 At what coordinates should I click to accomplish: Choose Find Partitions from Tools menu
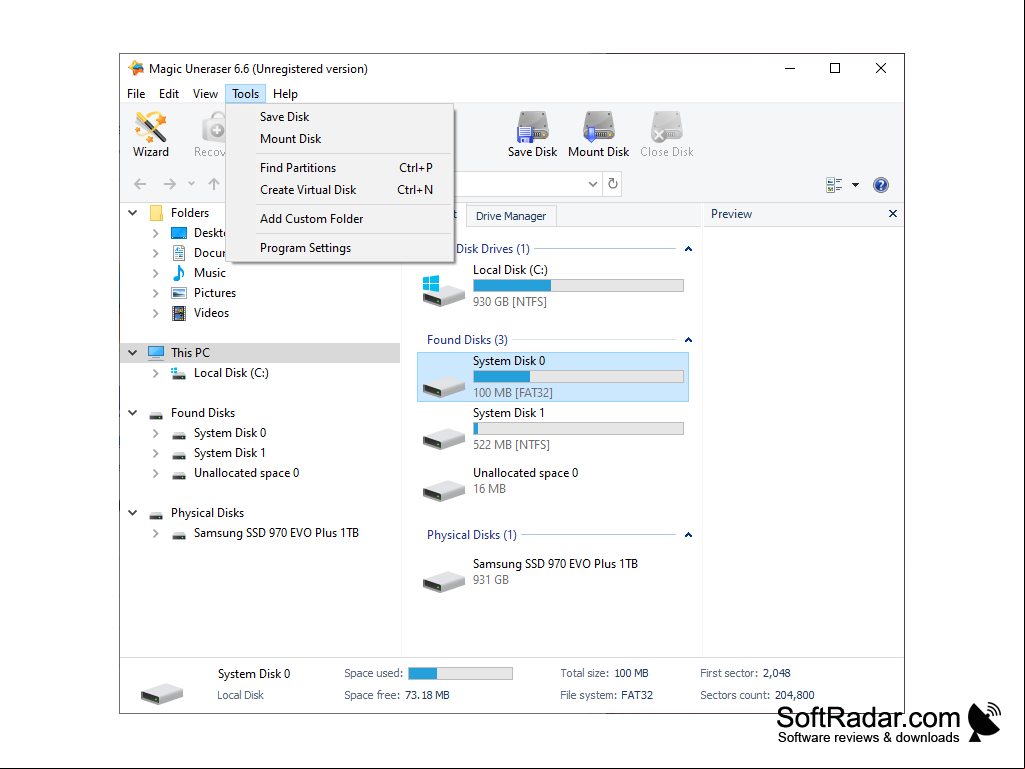[x=340, y=167]
